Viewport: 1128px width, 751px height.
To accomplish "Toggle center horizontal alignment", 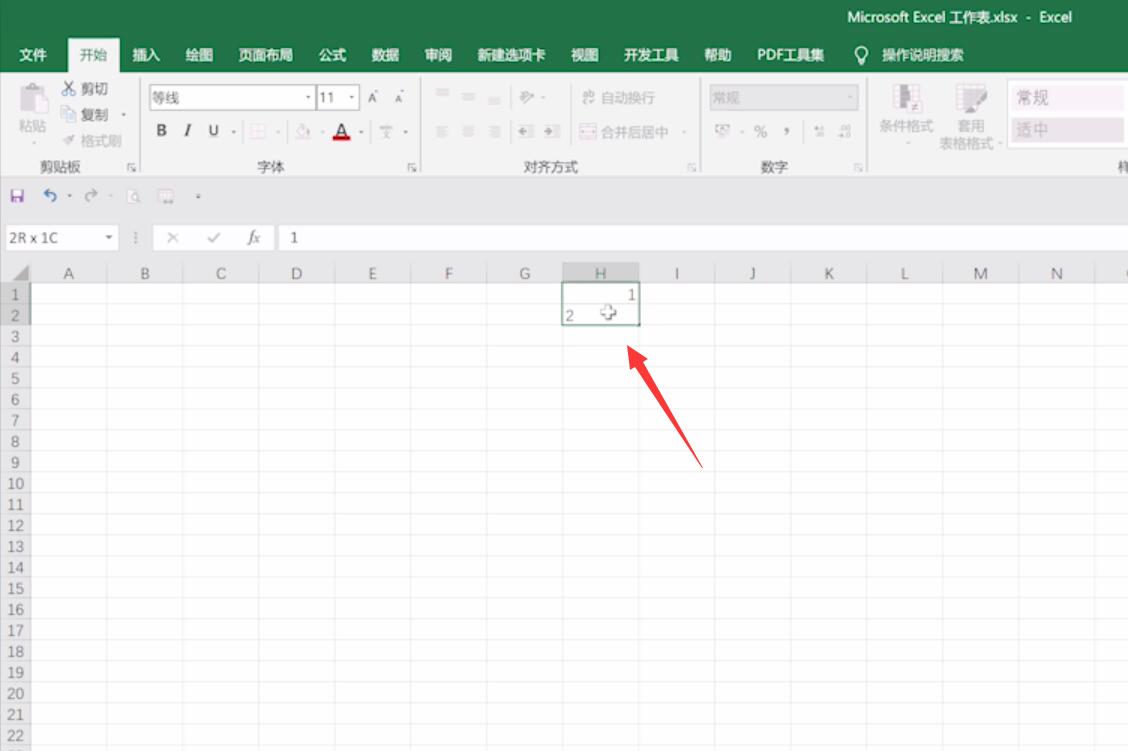I will (x=468, y=131).
